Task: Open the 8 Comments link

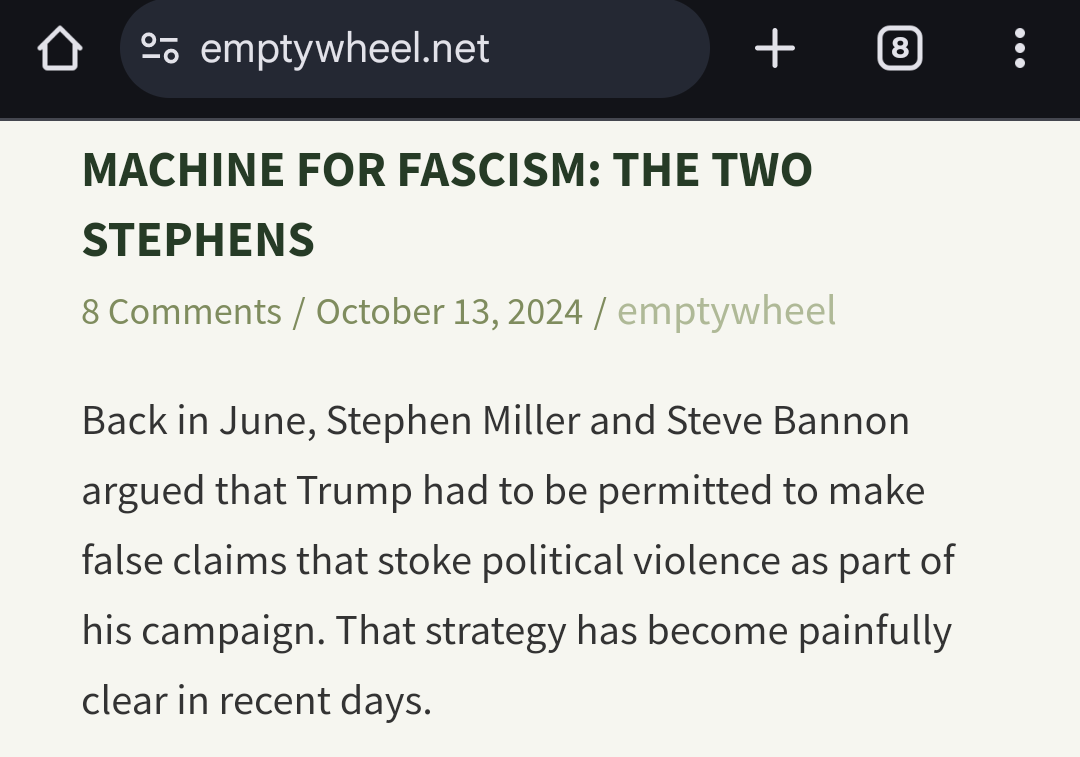Action: click(182, 311)
